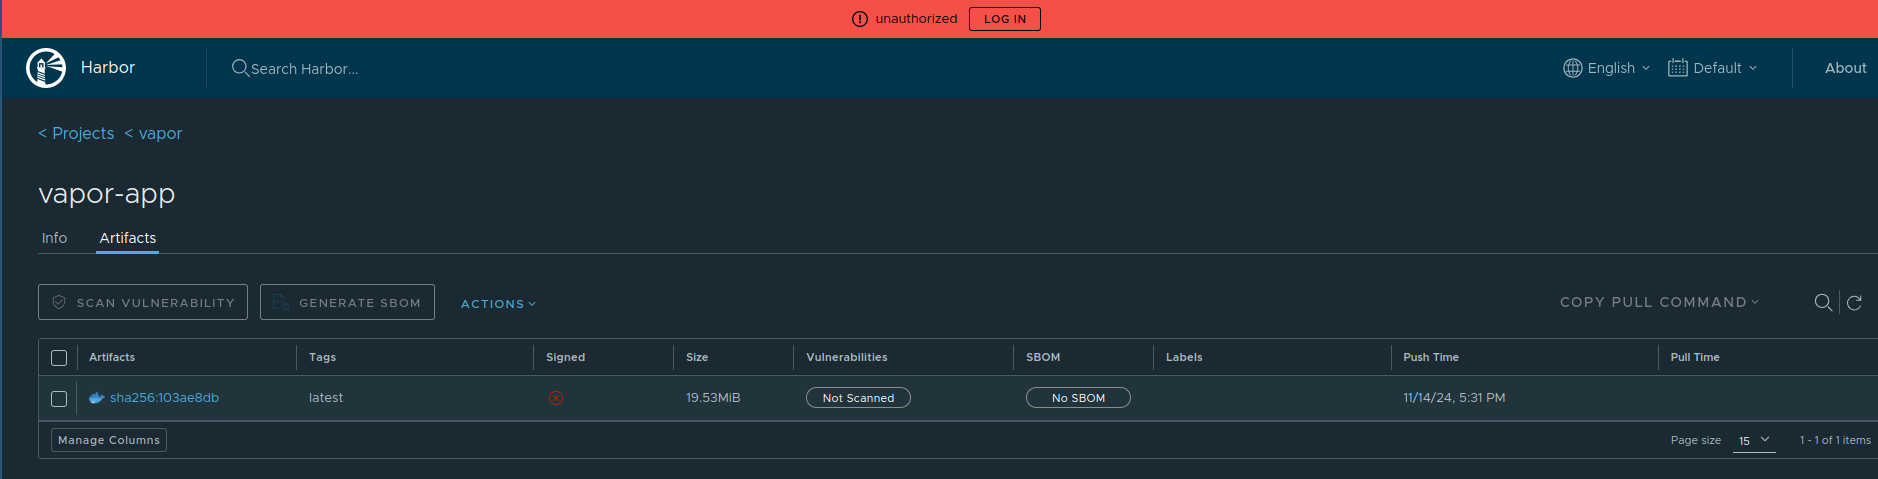Open the English language dropdown
This screenshot has width=1878, height=479.
click(x=1607, y=68)
